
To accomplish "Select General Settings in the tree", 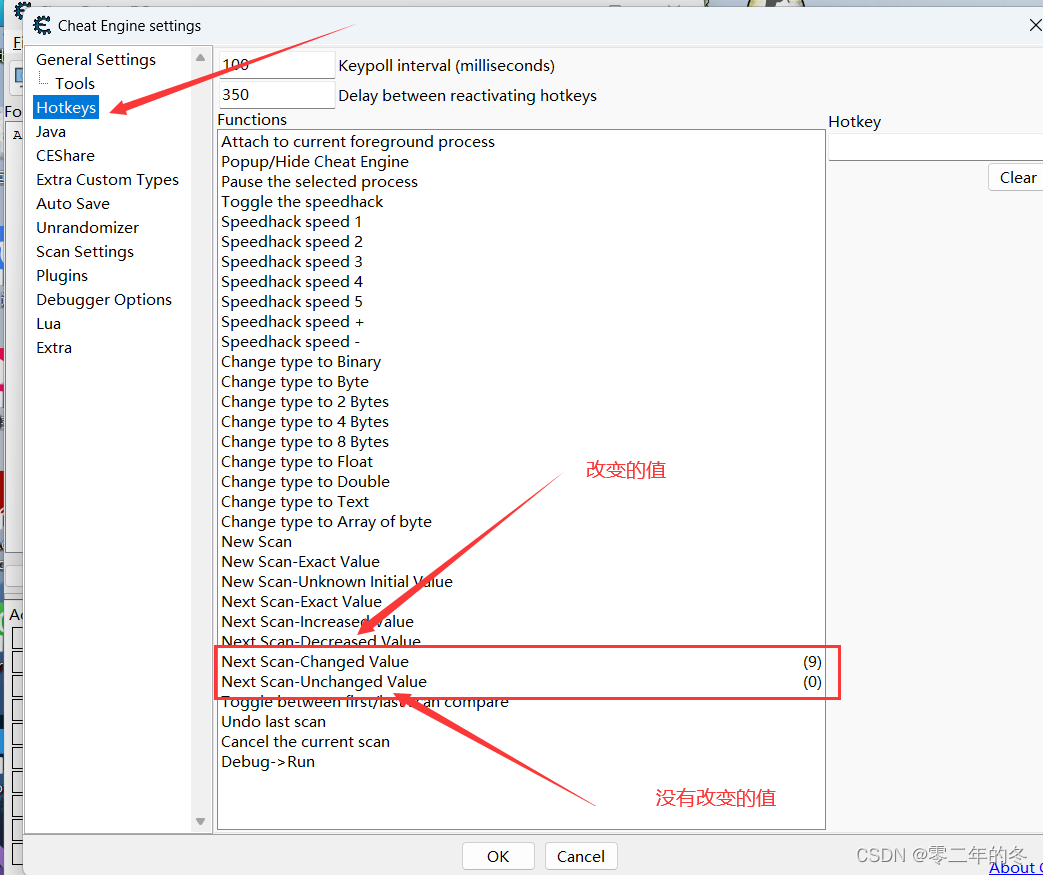I will tap(96, 59).
